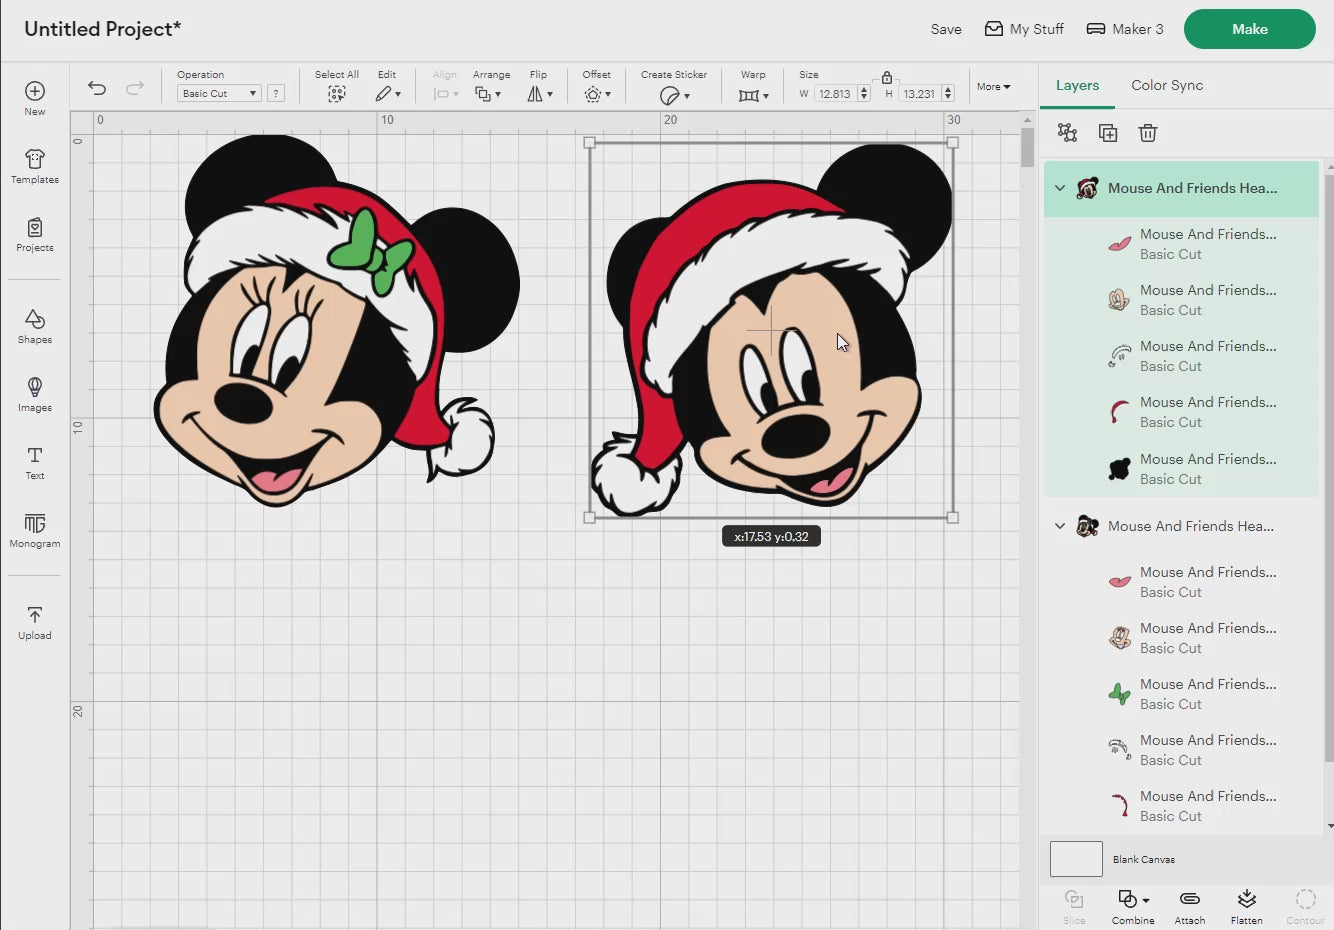Screen dimensions: 1334x930
Task: Open the Combine menu
Action: [x=1133, y=906]
